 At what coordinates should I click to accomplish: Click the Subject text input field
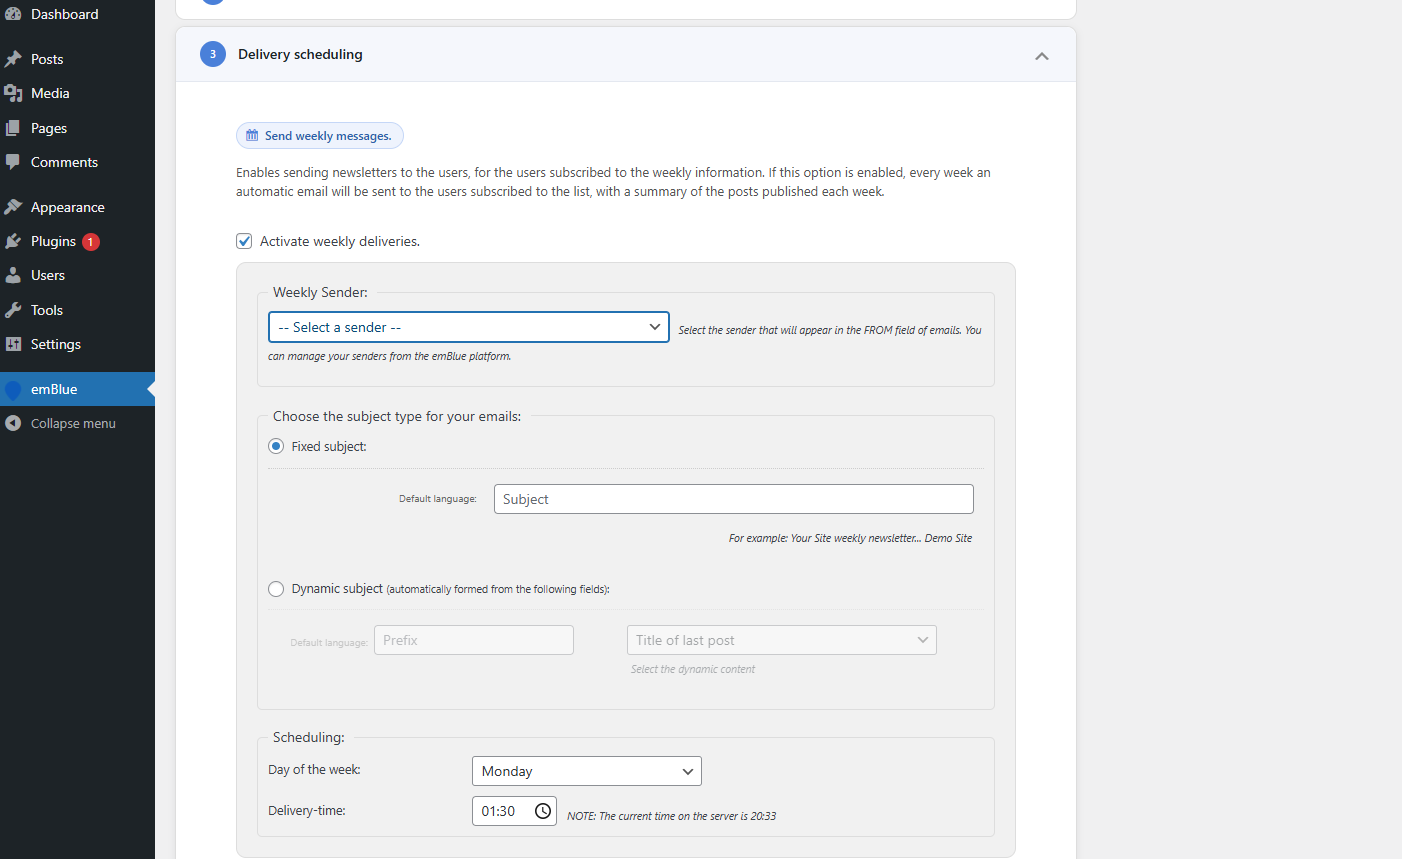[x=734, y=499]
